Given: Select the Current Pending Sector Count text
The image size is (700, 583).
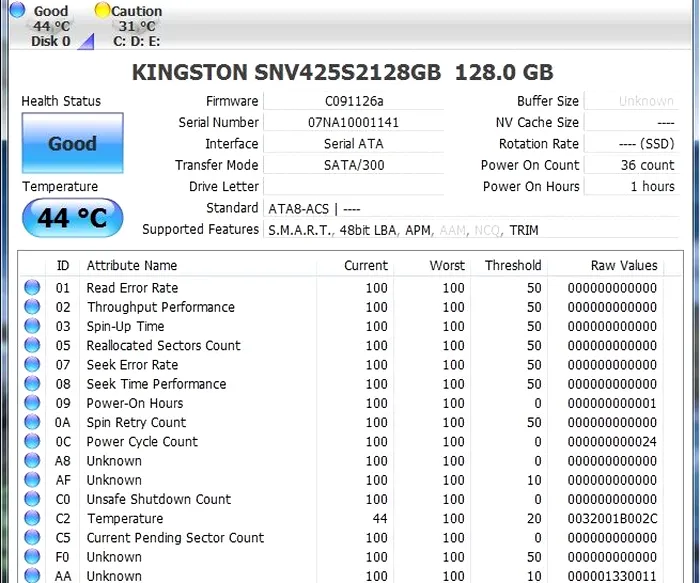Looking at the screenshot, I should tap(175, 537).
